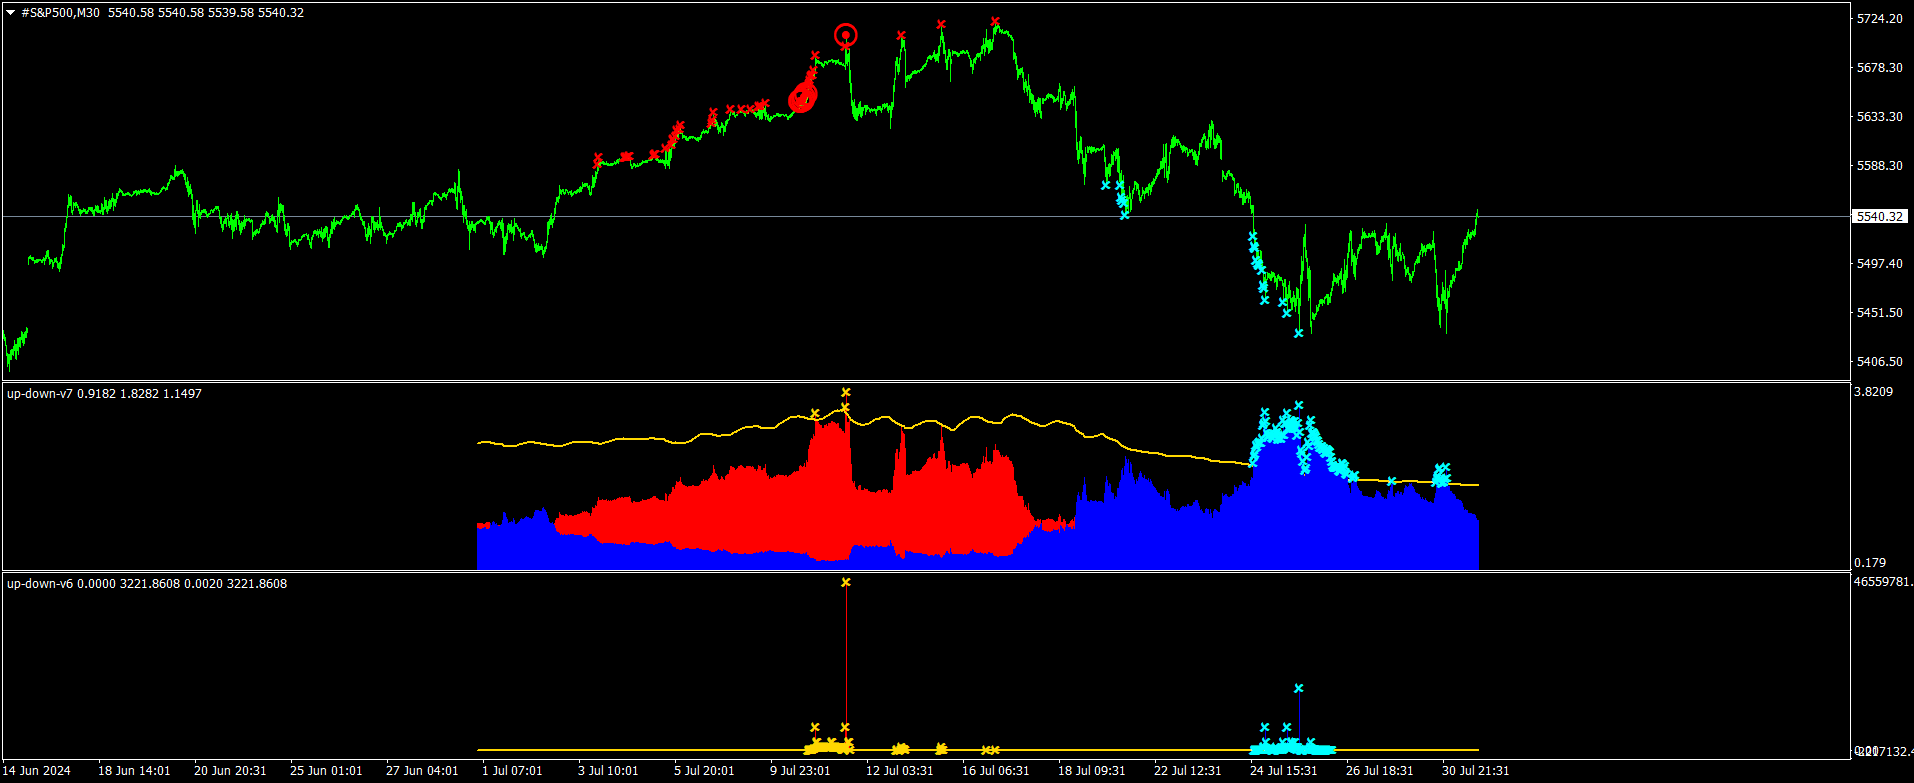Click the highest cyan X in up-down-v7 panel

[1298, 406]
